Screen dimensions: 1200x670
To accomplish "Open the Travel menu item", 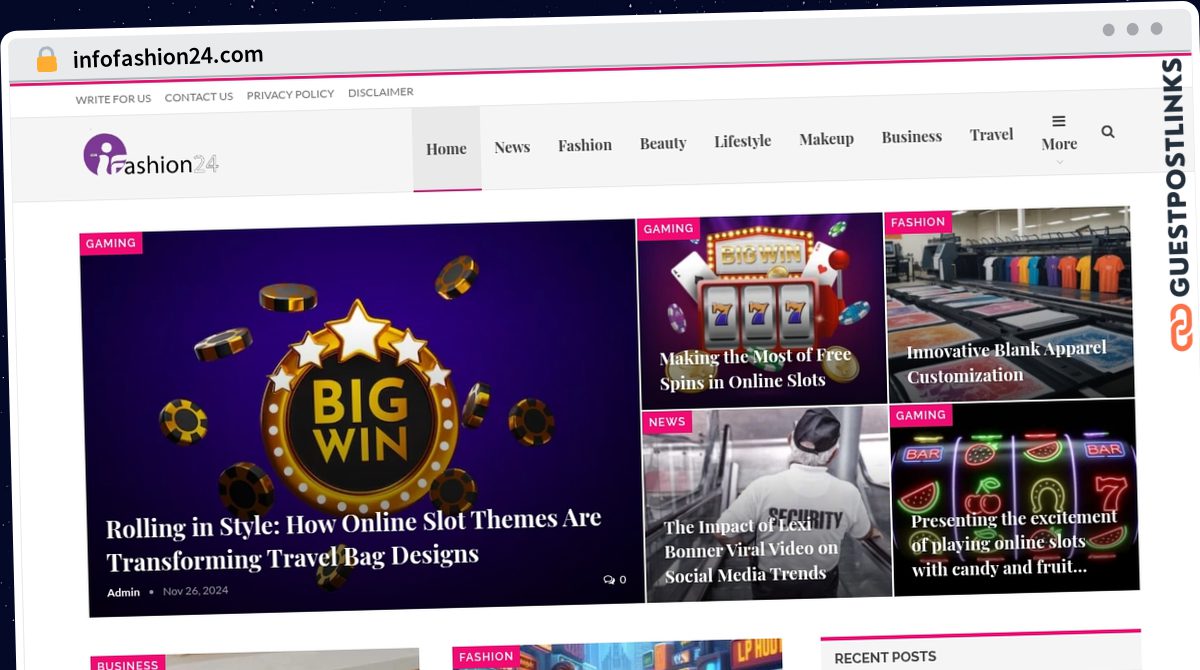I will tap(991, 135).
